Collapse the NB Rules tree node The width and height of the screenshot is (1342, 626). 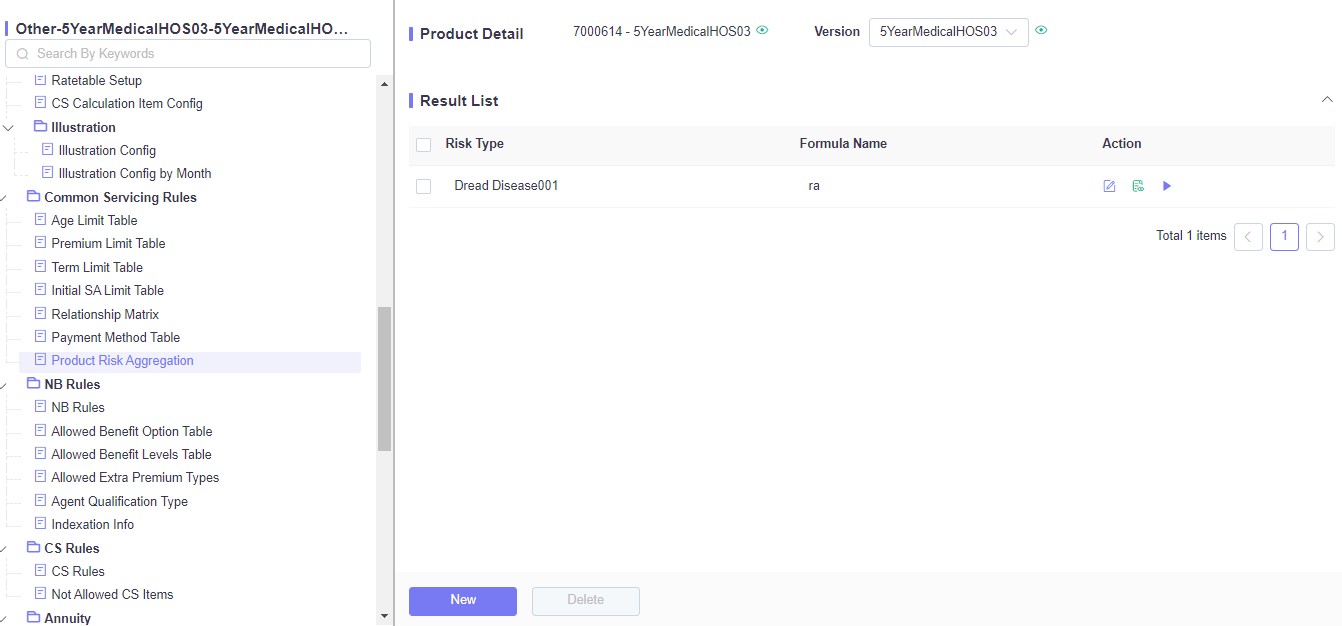(x=4, y=384)
